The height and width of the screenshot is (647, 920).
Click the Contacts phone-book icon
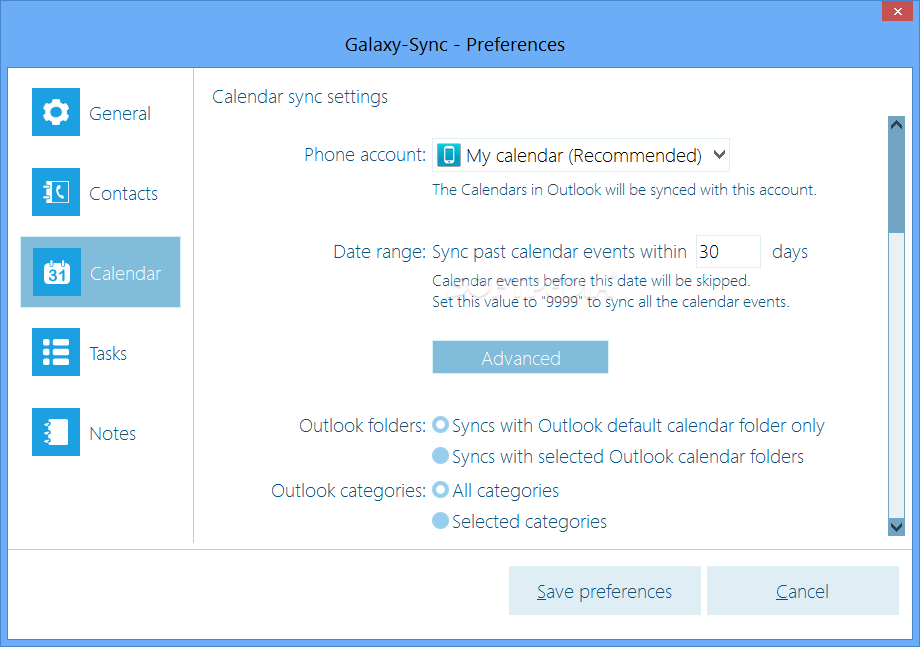(56, 192)
